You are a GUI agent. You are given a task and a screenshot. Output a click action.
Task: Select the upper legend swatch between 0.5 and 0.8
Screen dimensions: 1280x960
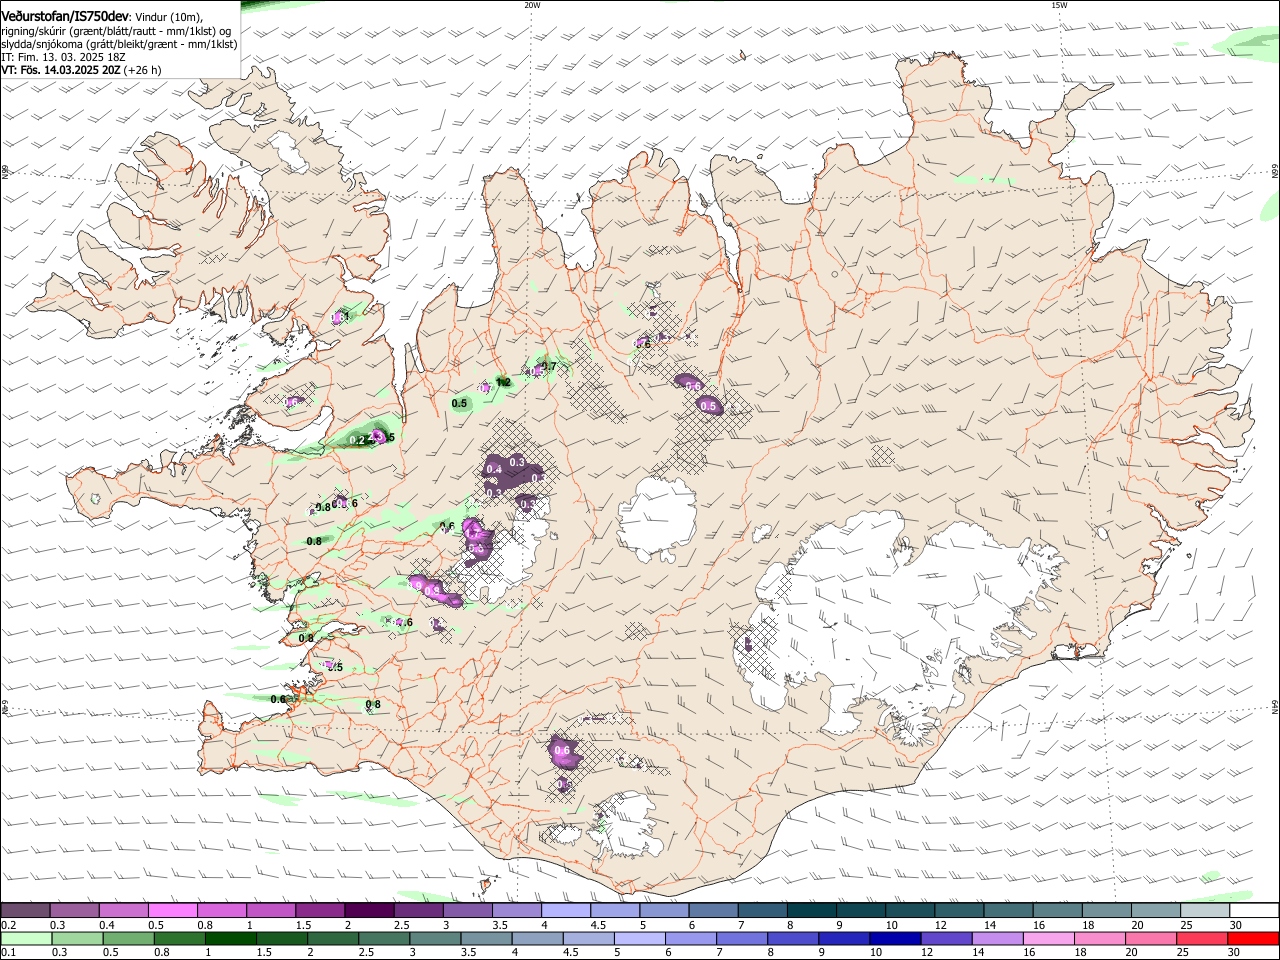pos(172,911)
